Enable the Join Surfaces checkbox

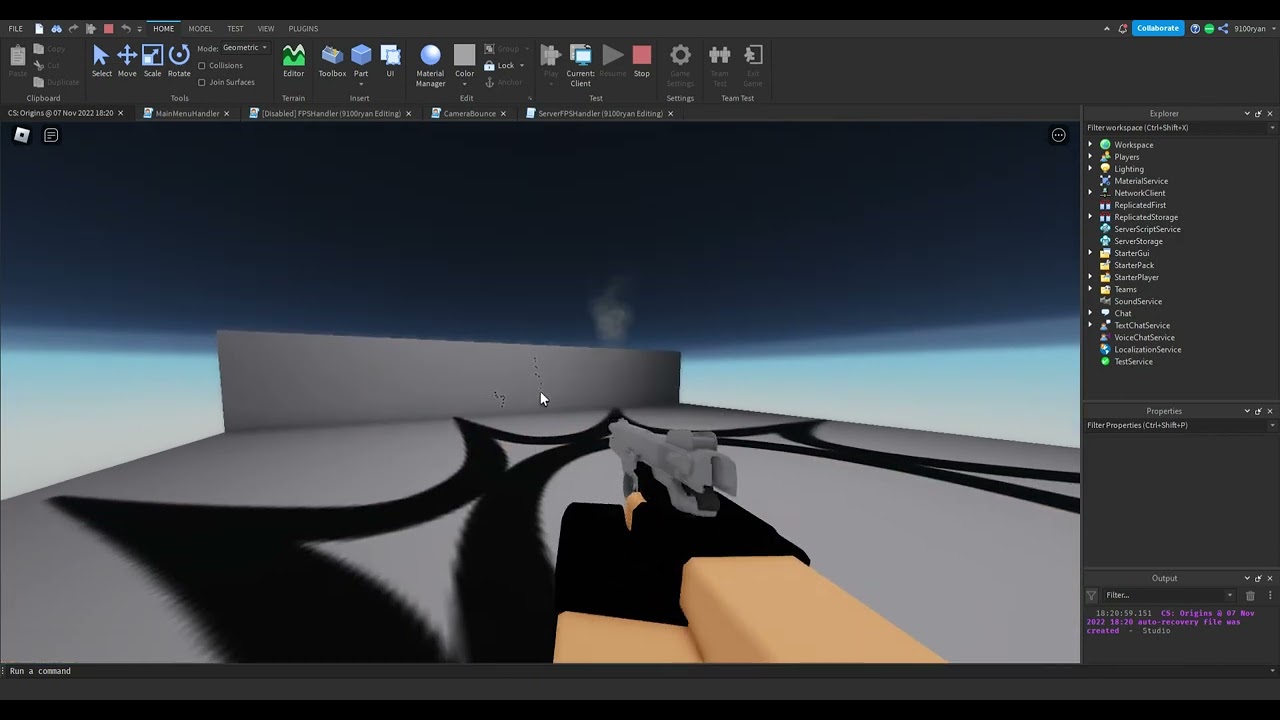(x=202, y=82)
